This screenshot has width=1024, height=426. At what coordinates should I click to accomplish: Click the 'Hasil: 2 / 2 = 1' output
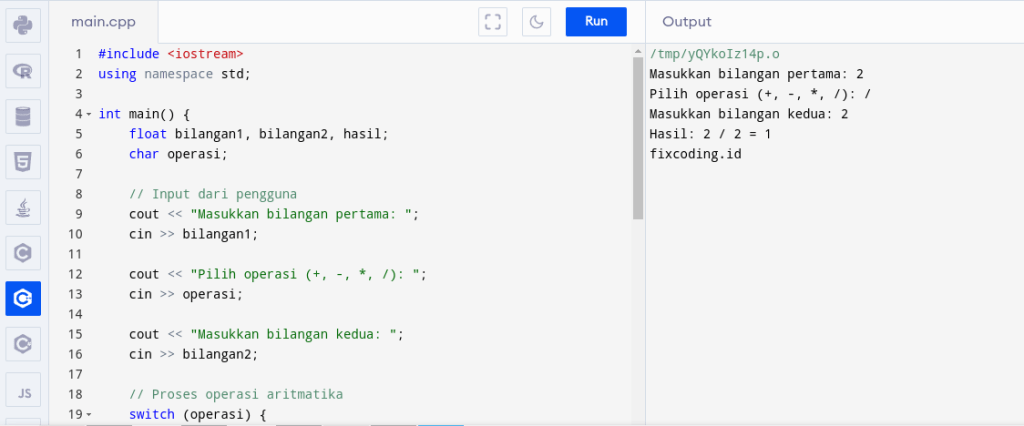[x=711, y=134]
